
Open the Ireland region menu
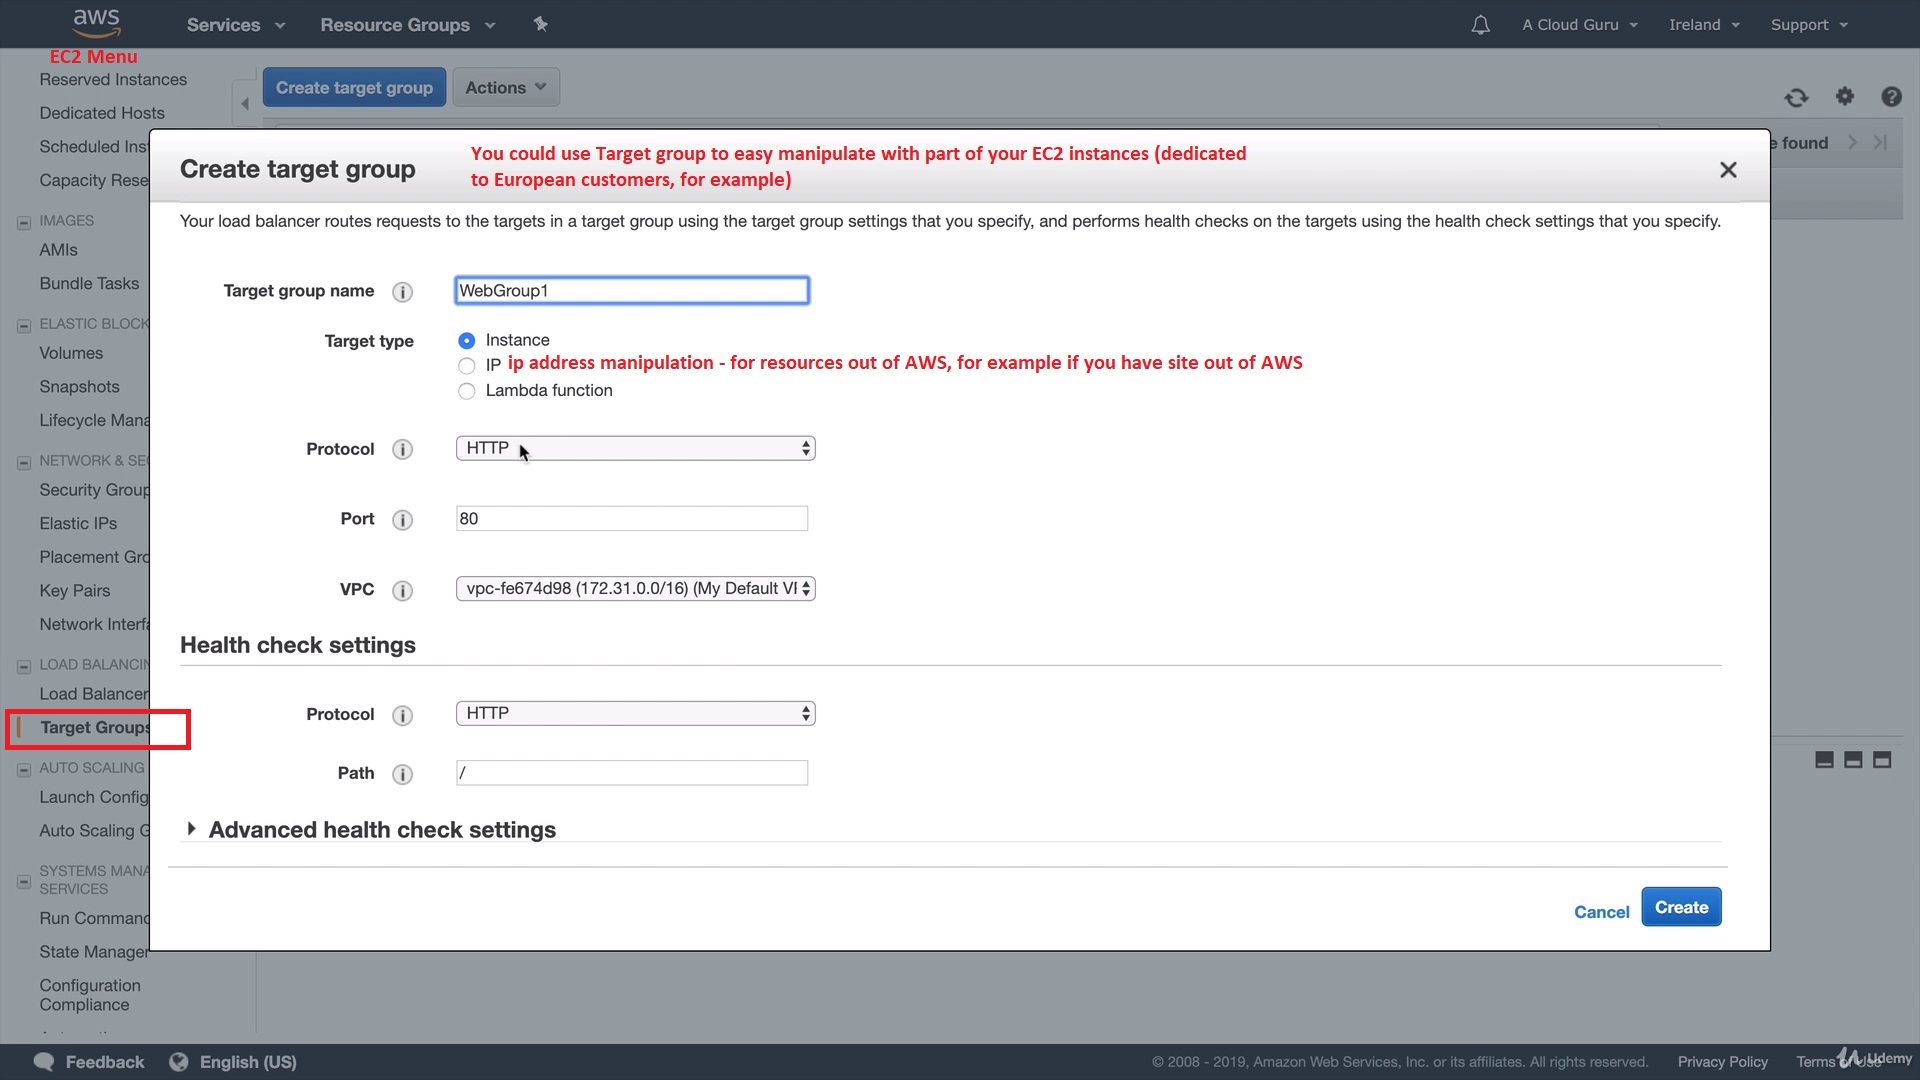pos(1703,25)
